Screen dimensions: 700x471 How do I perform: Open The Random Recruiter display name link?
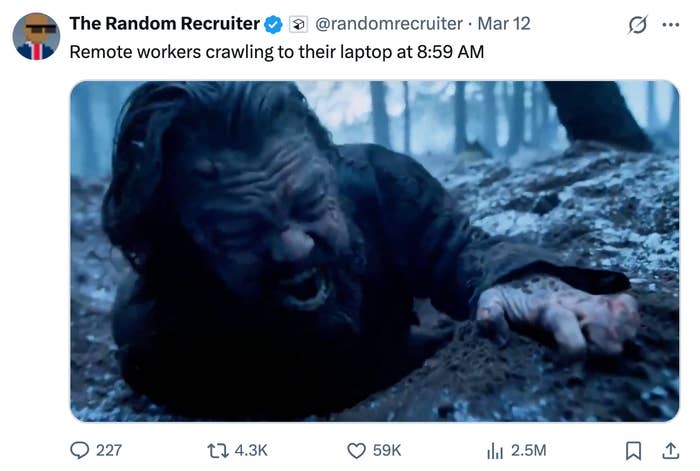coord(163,22)
